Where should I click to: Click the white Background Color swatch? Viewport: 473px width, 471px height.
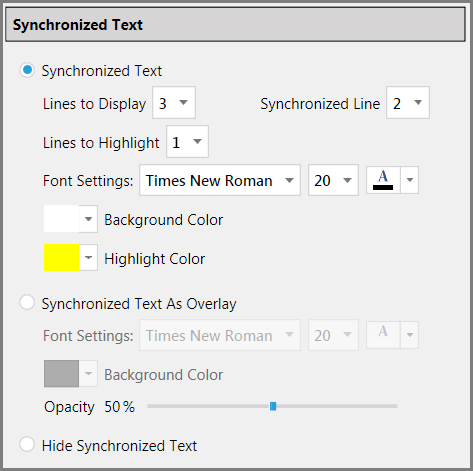61,219
